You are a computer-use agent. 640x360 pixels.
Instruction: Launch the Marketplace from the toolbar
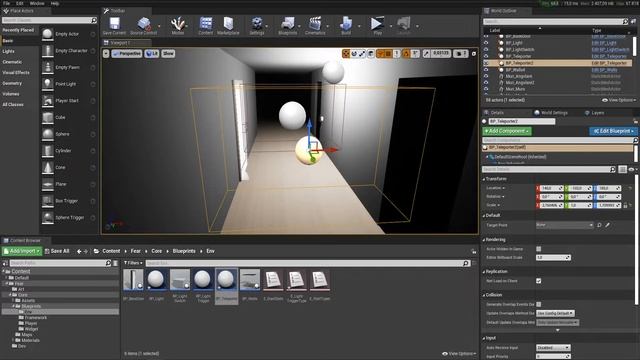[x=228, y=25]
